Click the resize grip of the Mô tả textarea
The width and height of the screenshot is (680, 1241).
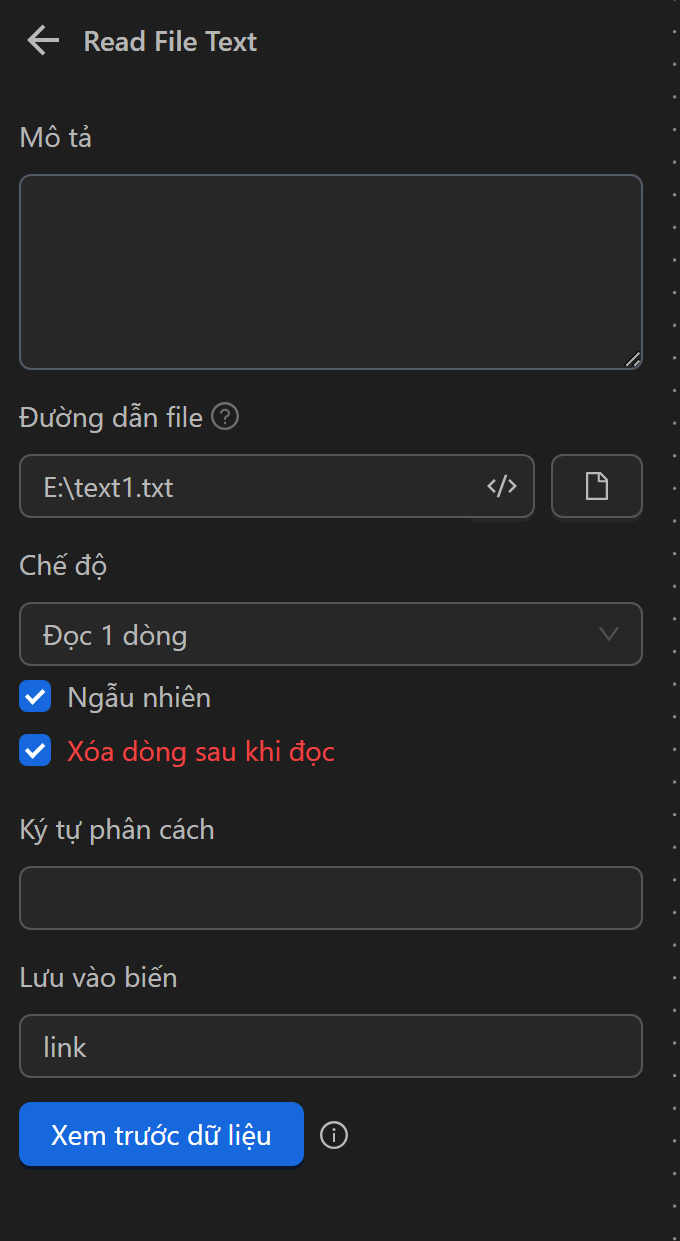pos(632,360)
